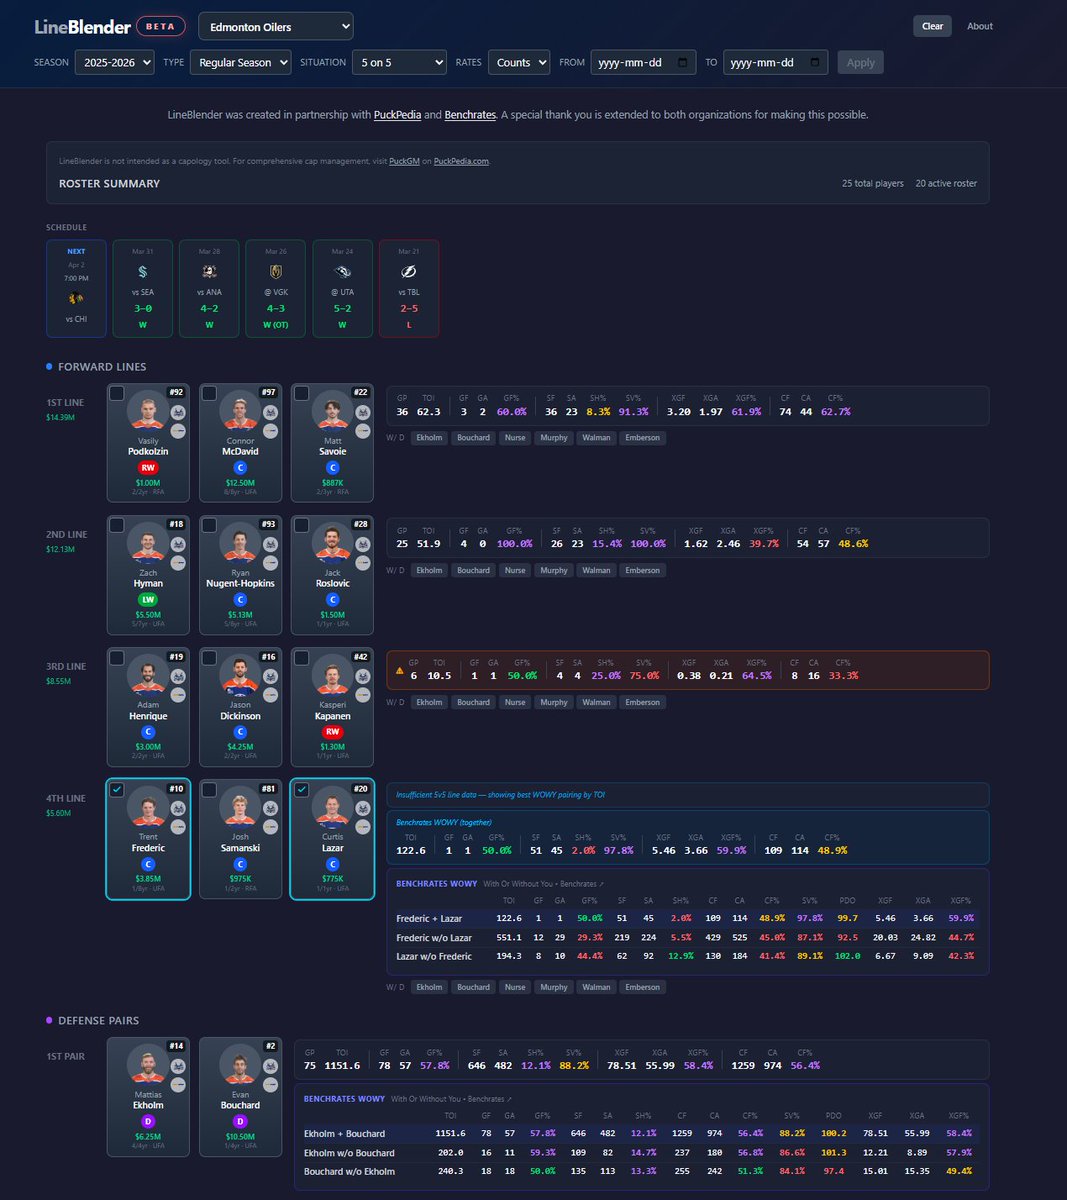Select Emberson chip under 4th line WOWY table
Screen dimensions: 1067x1200
coord(642,987)
